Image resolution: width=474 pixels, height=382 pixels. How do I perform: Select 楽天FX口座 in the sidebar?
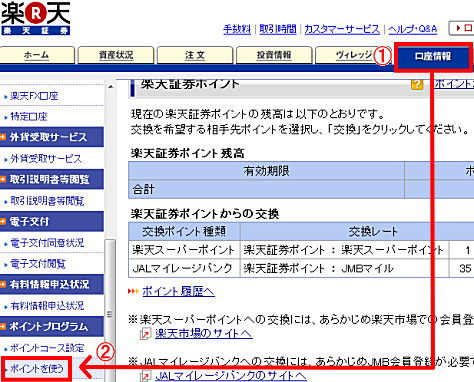coord(34,96)
